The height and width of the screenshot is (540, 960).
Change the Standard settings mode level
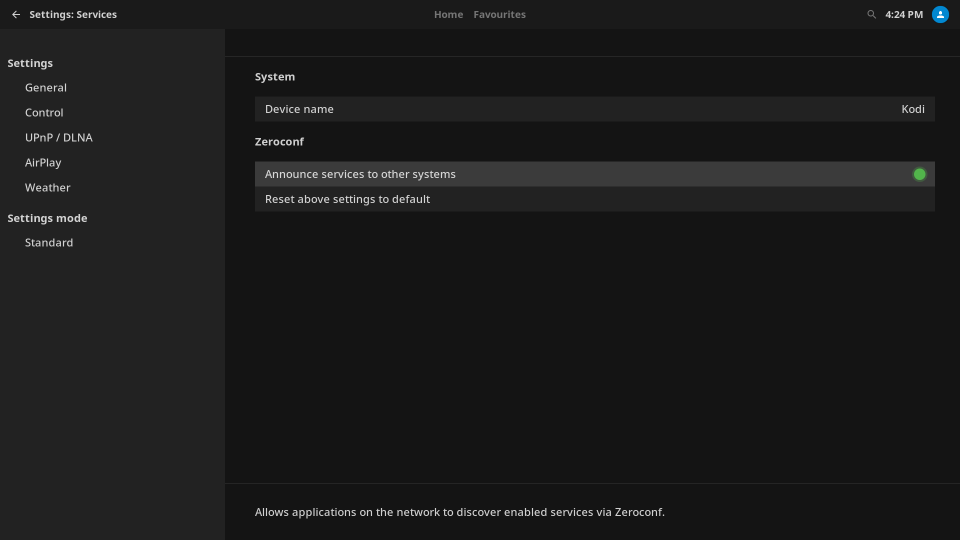49,243
